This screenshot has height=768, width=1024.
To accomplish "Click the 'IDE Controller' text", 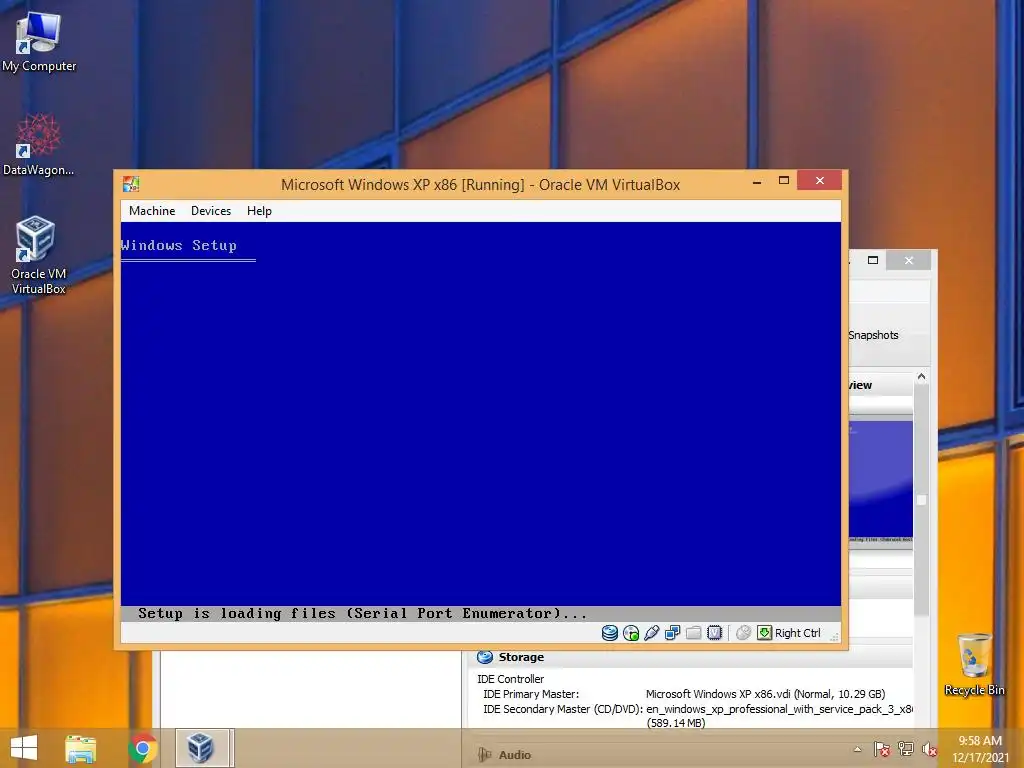I will 511,679.
